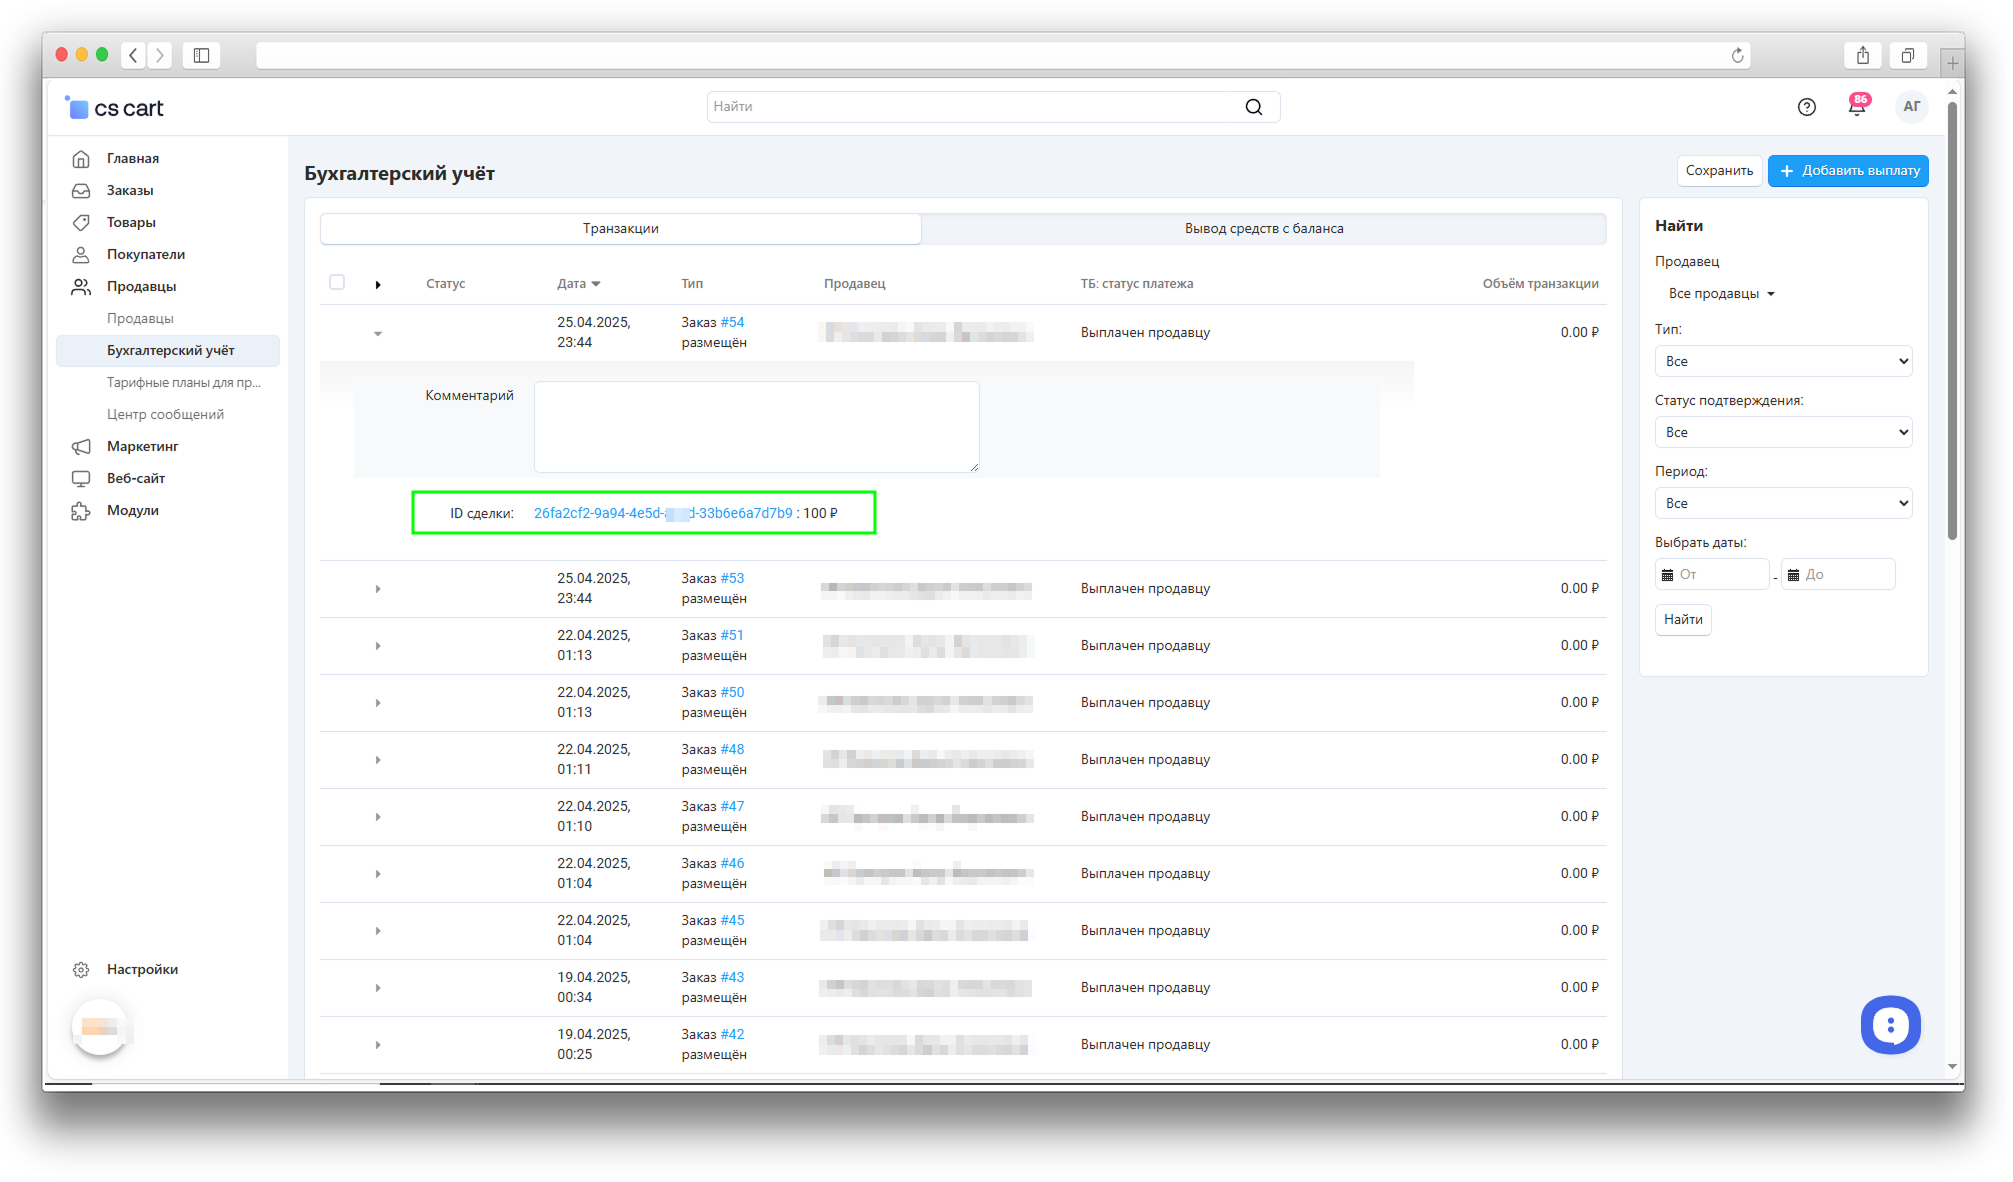This screenshot has width=2013, height=1182.
Task: Toggle the browser sidebar icon
Action: point(201,55)
